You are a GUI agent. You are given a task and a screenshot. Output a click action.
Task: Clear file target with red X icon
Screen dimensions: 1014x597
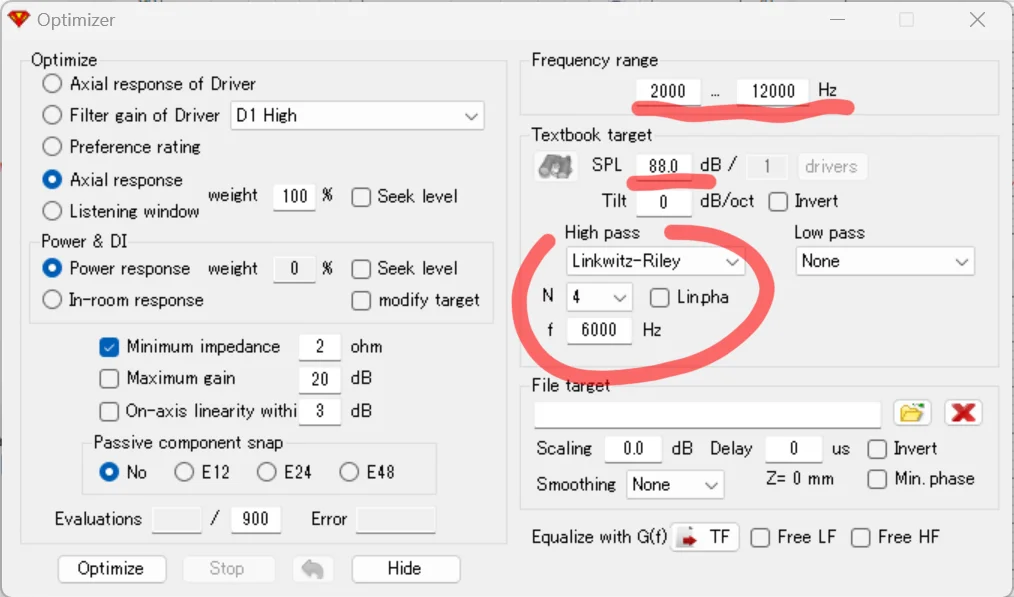(x=963, y=413)
